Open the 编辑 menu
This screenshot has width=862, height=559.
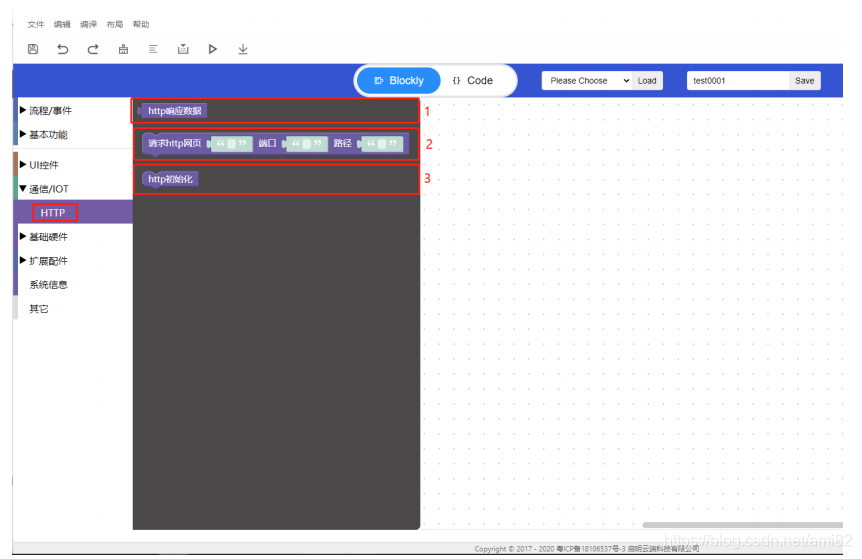(x=62, y=24)
